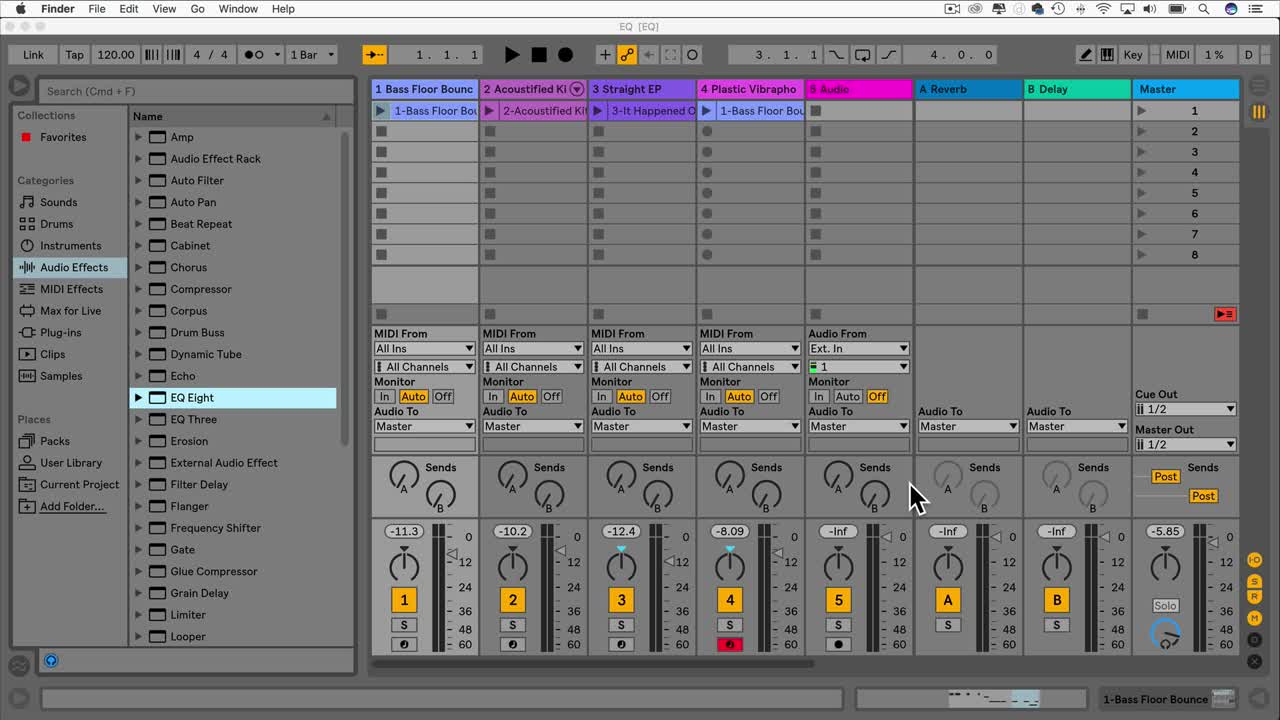This screenshot has height=720, width=1280.
Task: Show the Sends section toggle
Action: pyautogui.click(x=1254, y=580)
